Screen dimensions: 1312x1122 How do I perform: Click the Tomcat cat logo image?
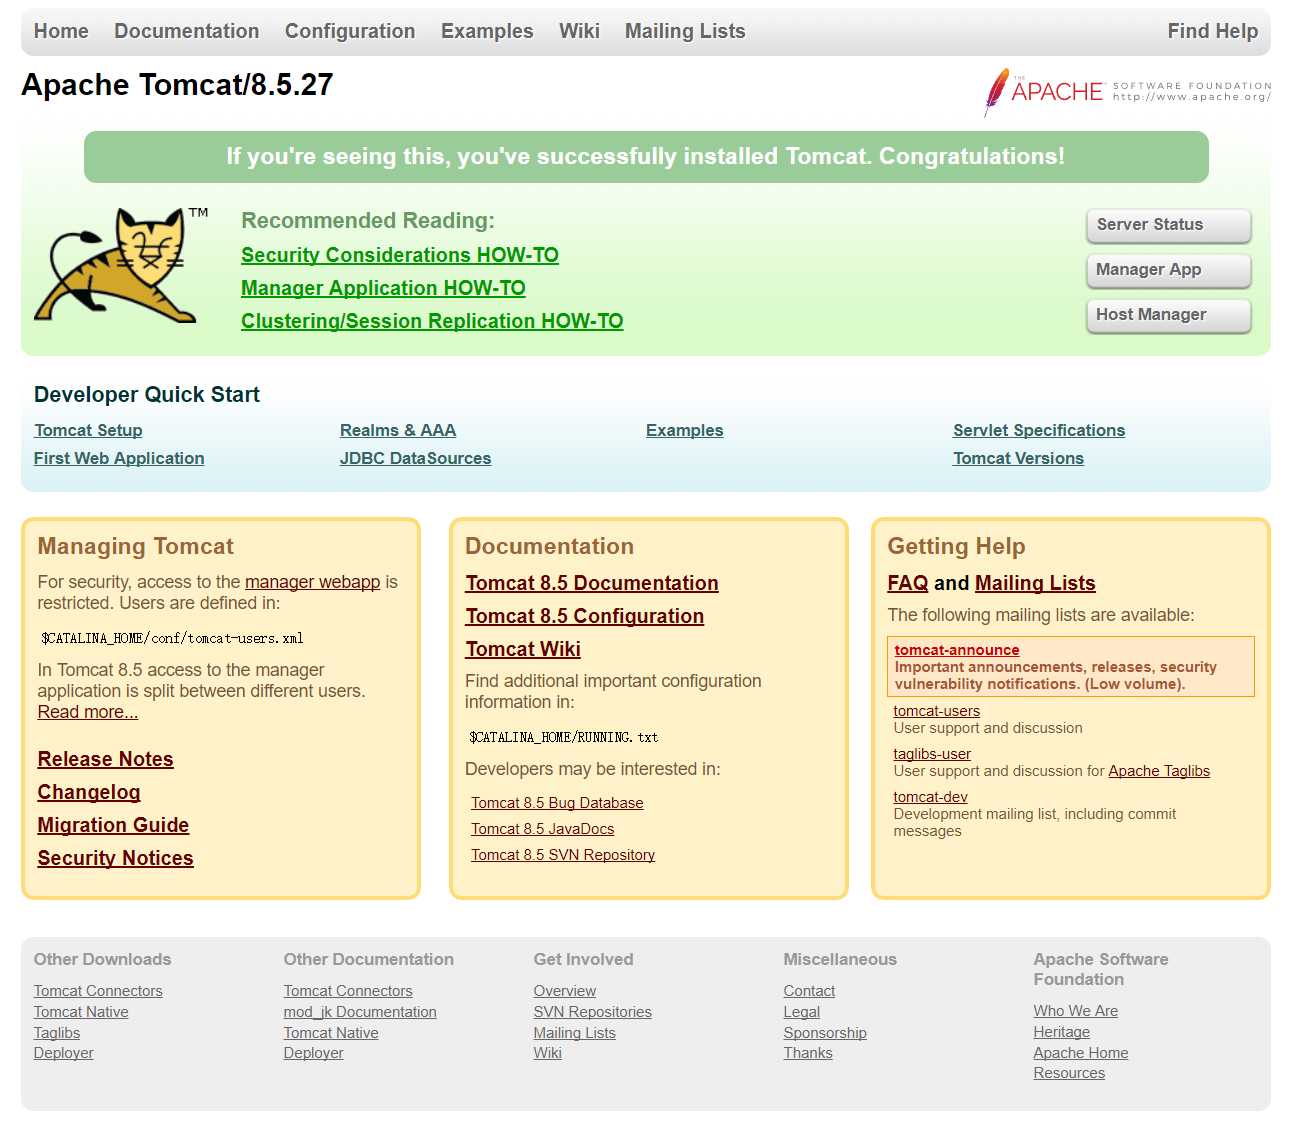pyautogui.click(x=120, y=265)
